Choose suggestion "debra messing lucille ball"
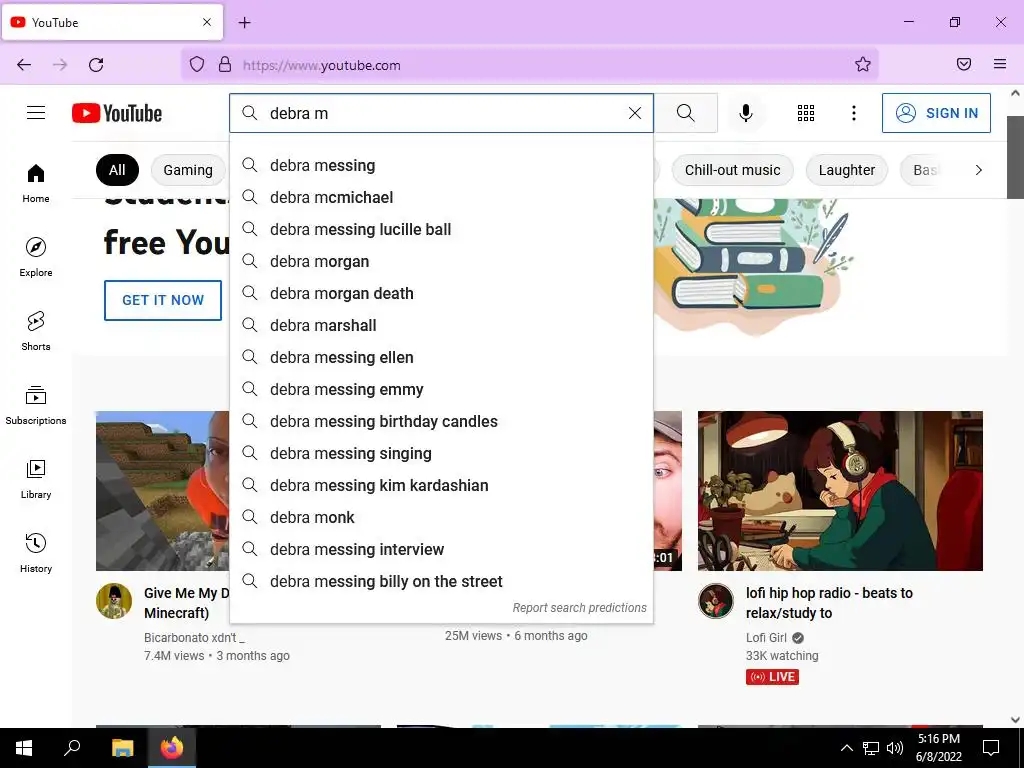This screenshot has width=1024, height=768. click(x=441, y=229)
